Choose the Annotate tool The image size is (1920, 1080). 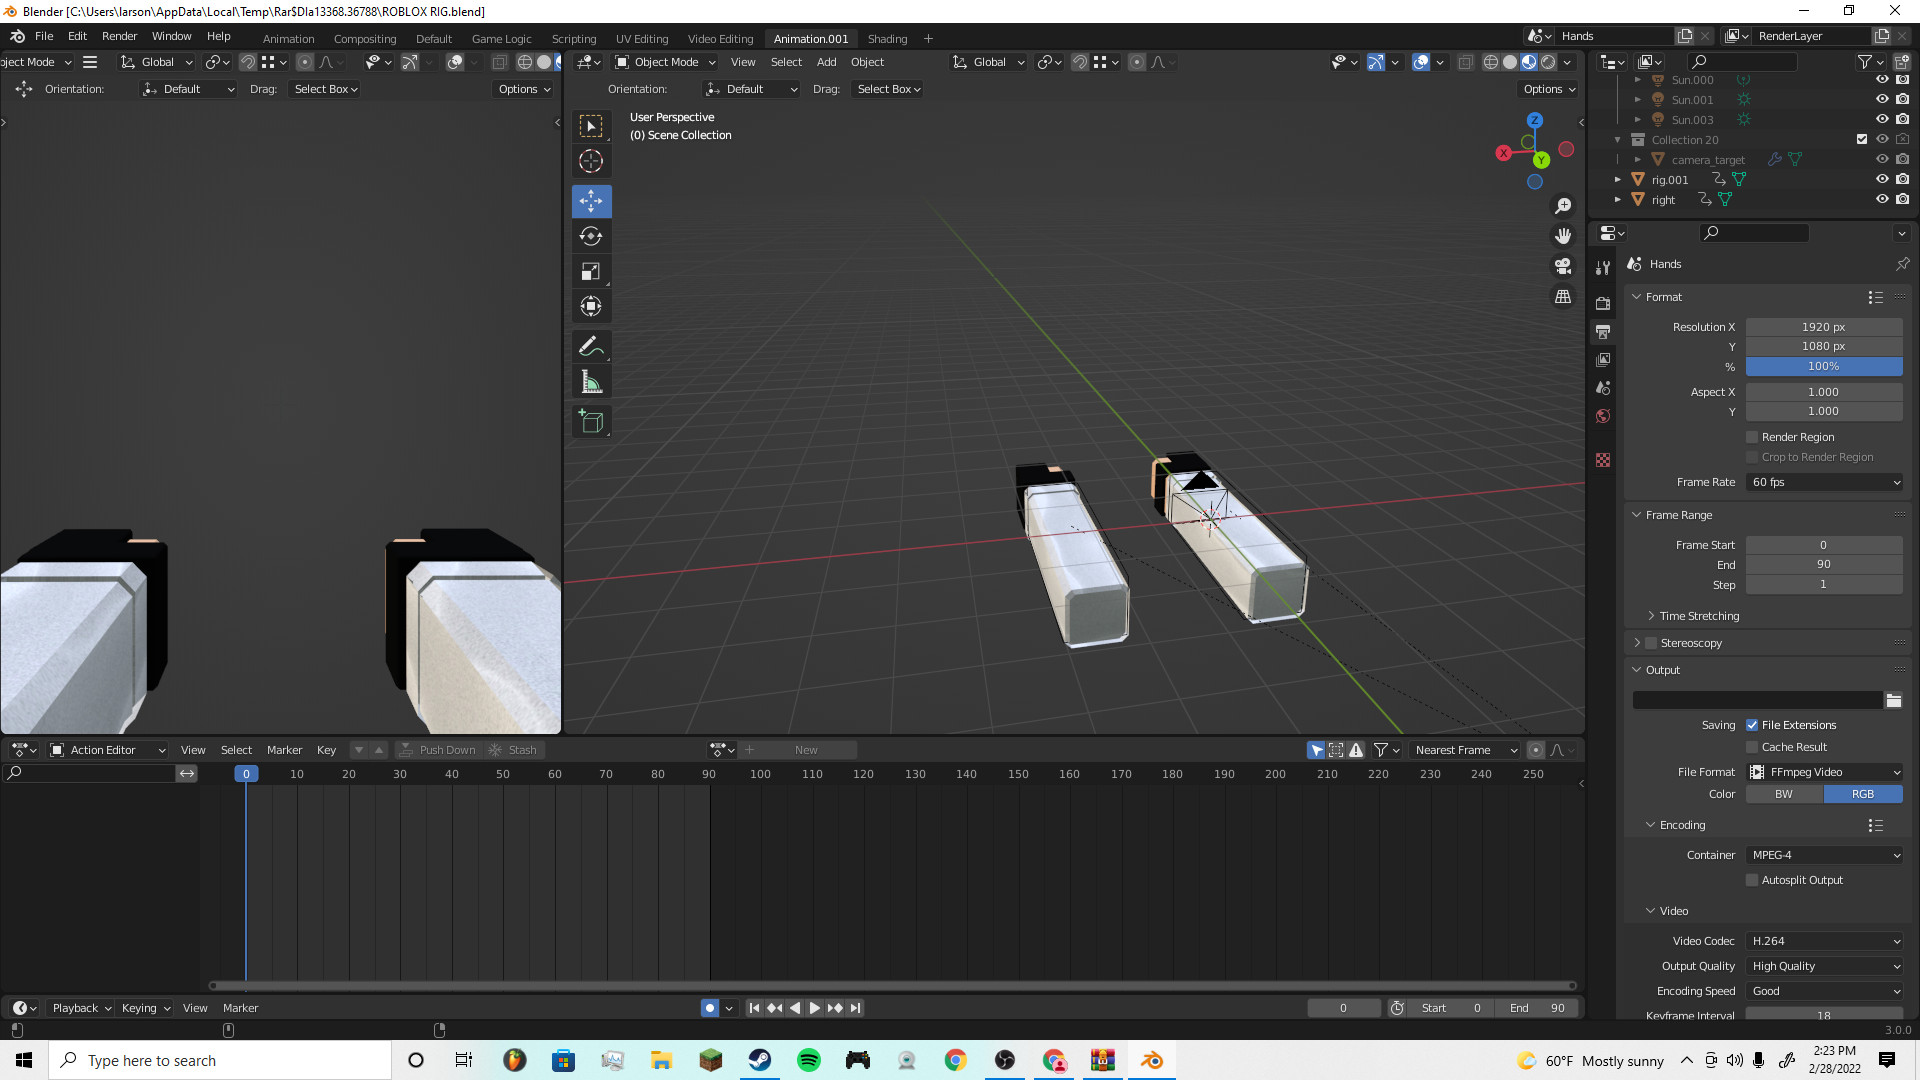click(591, 346)
